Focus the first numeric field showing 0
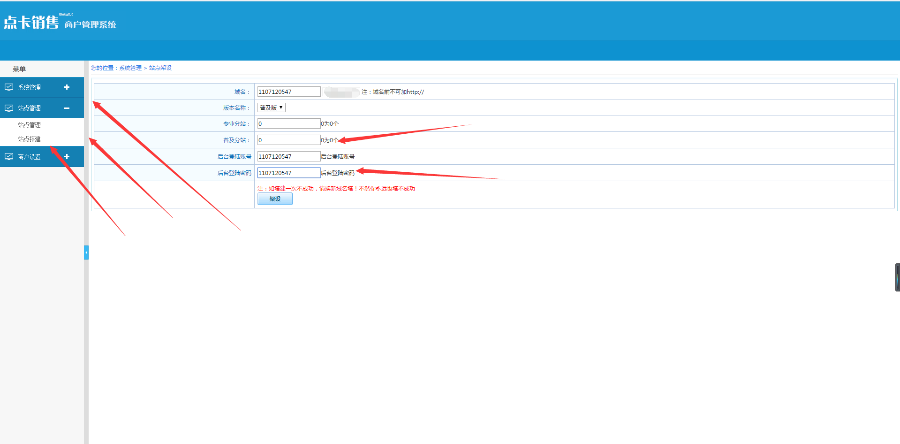The image size is (900, 444). click(289, 123)
